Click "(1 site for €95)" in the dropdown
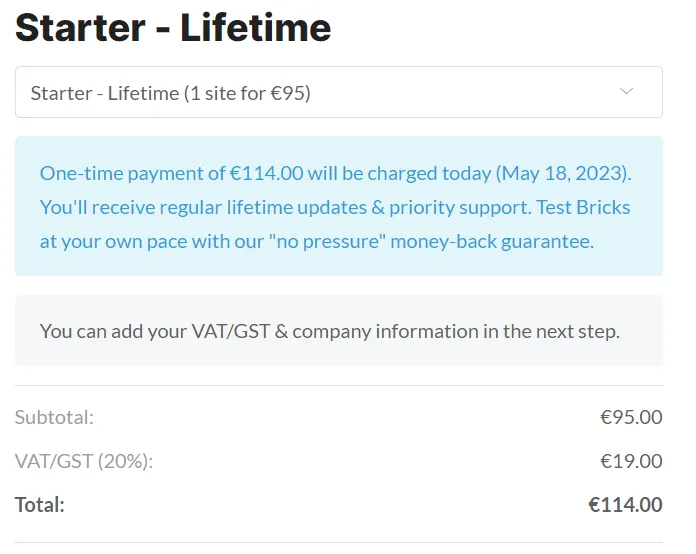The height and width of the screenshot is (554, 696). tap(248, 93)
